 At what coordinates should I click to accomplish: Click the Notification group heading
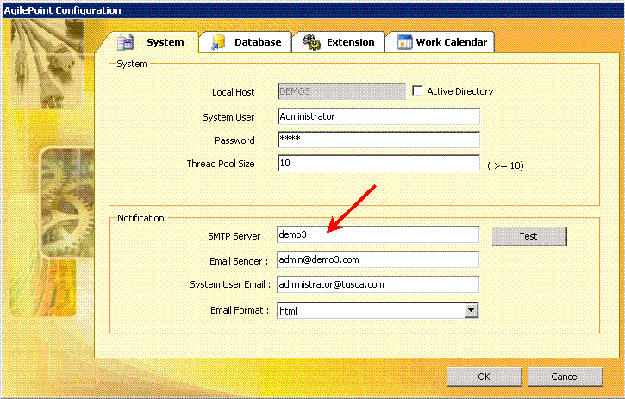coord(140,218)
